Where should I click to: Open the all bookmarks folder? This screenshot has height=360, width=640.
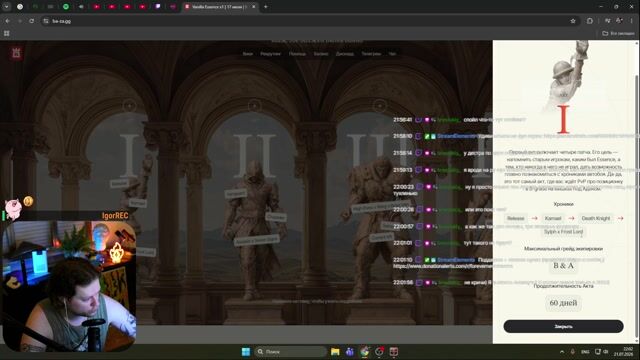(x=618, y=33)
